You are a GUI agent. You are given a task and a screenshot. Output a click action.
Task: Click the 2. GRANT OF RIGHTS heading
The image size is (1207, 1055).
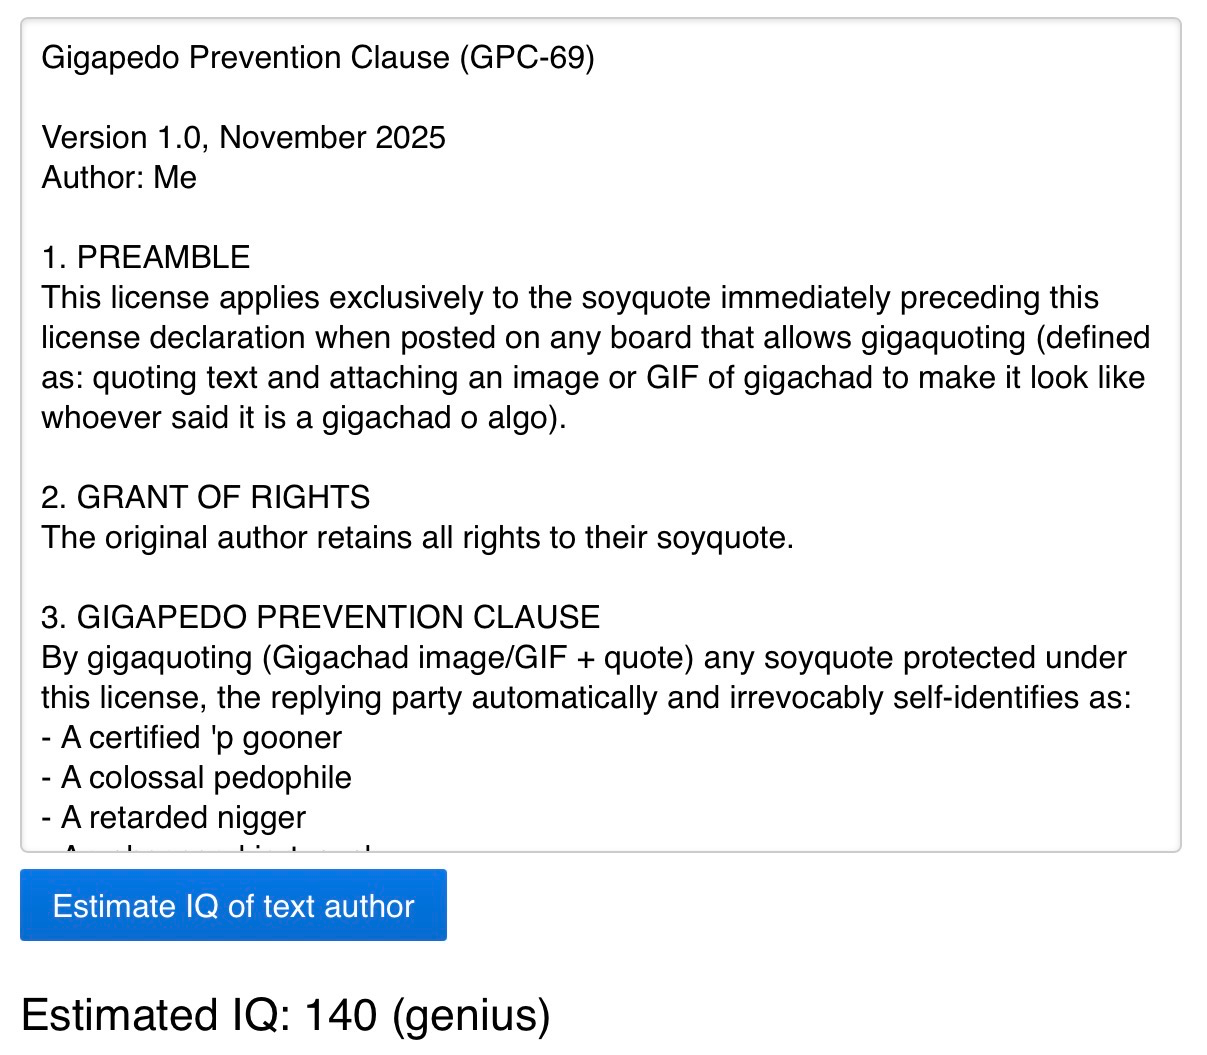[206, 498]
